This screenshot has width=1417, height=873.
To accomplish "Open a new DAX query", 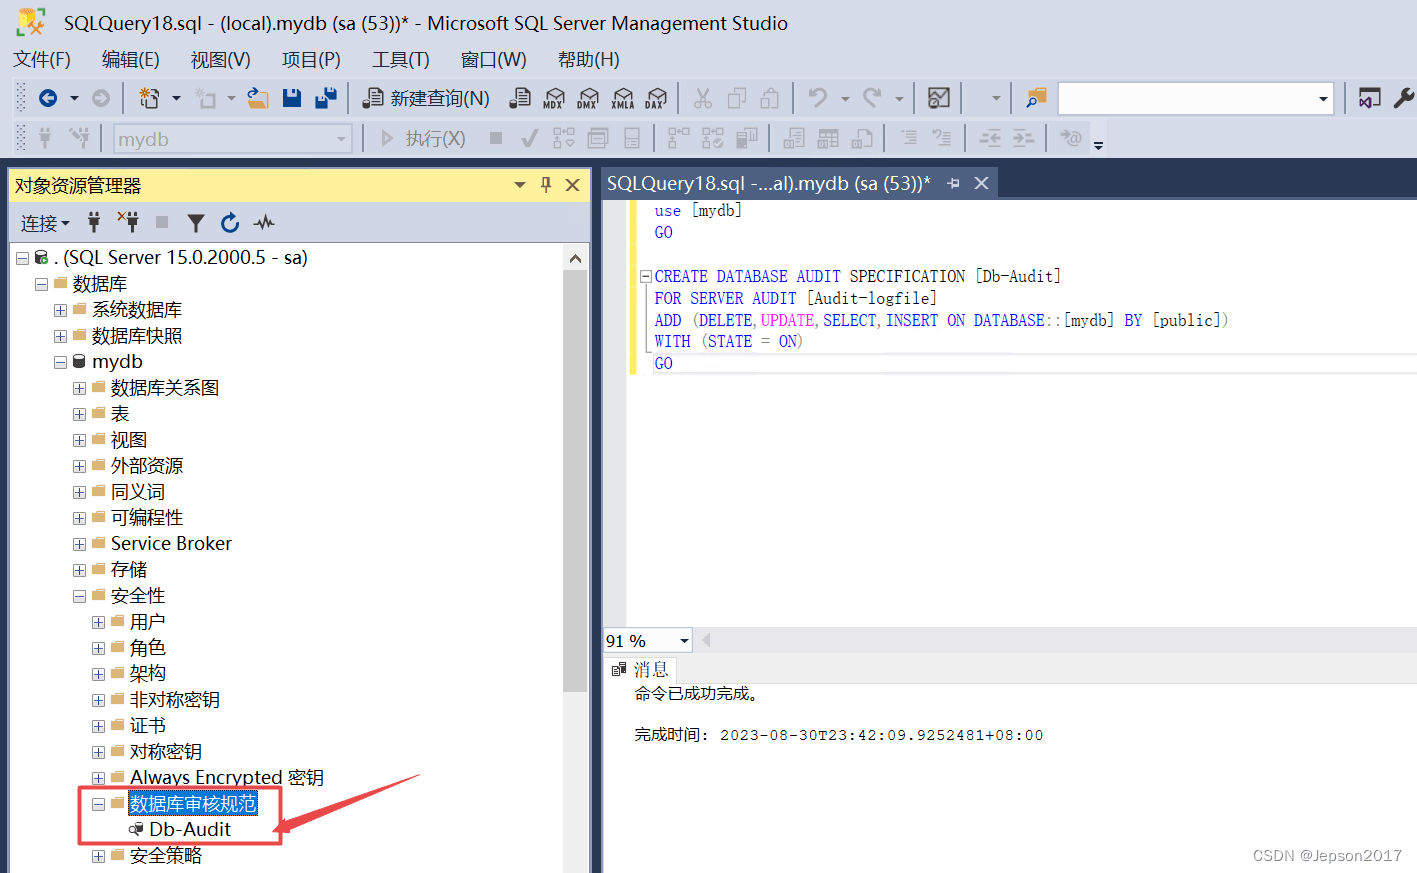I will pyautogui.click(x=656, y=98).
